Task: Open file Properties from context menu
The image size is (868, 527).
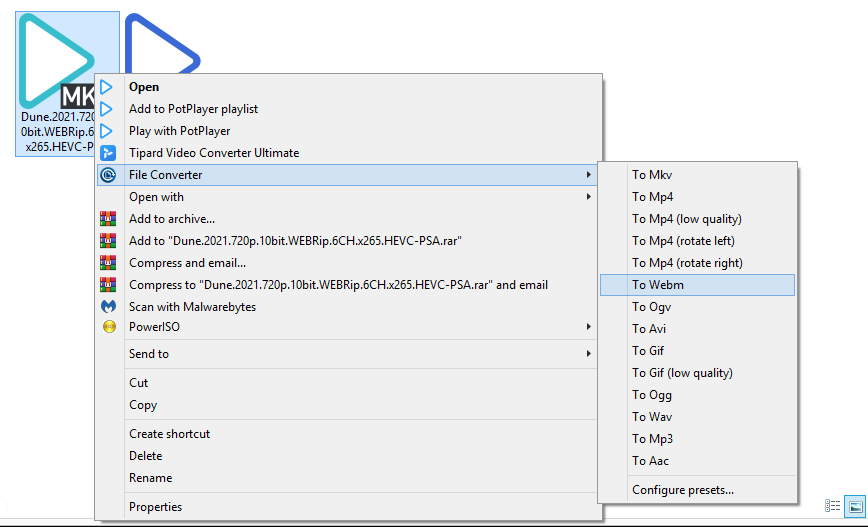Action: 155,507
